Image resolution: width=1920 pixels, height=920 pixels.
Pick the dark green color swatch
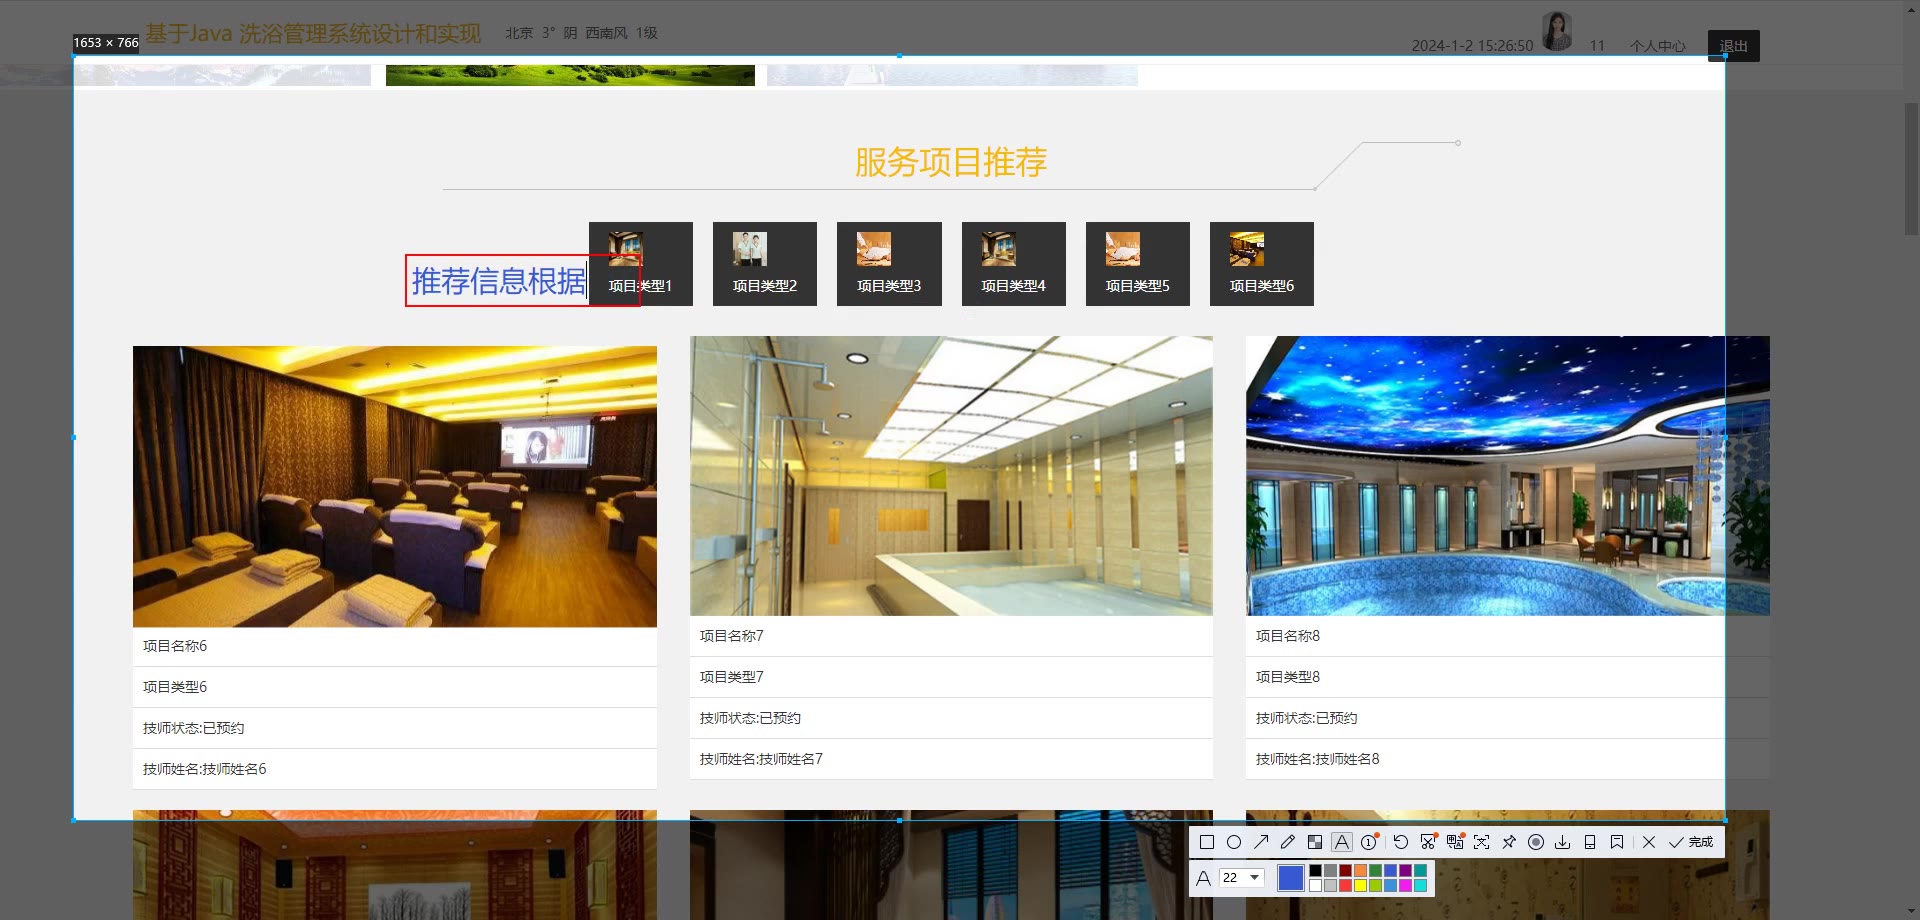1375,870
